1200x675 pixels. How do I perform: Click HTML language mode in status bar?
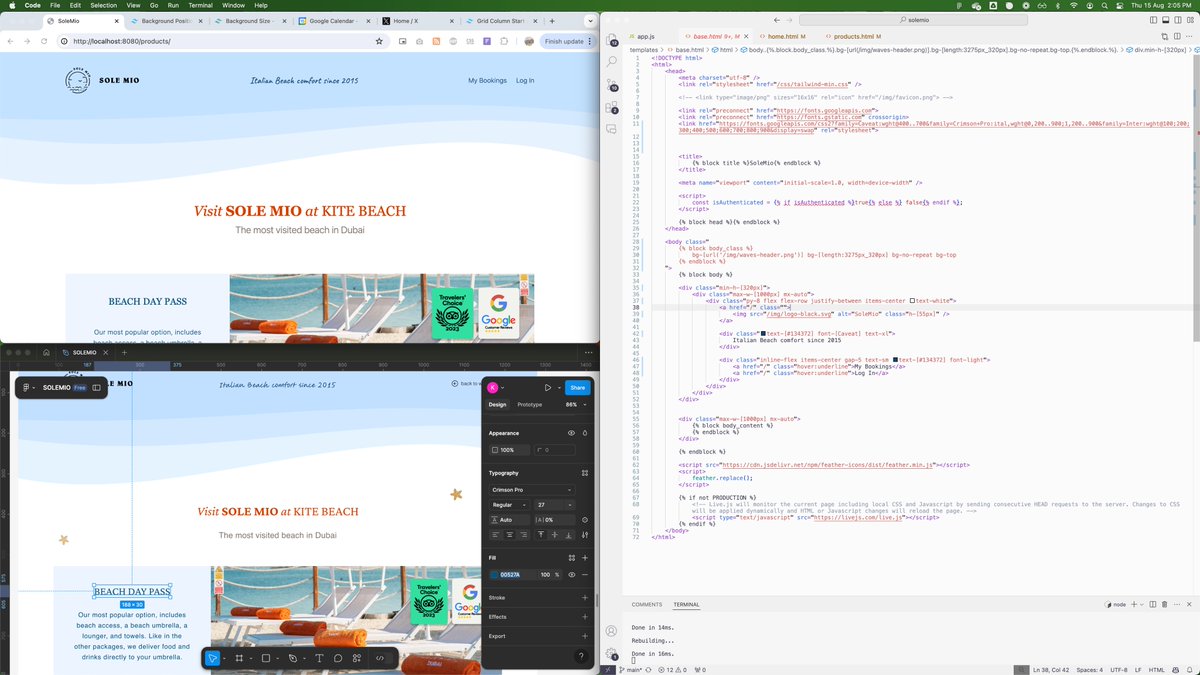tap(1156, 670)
